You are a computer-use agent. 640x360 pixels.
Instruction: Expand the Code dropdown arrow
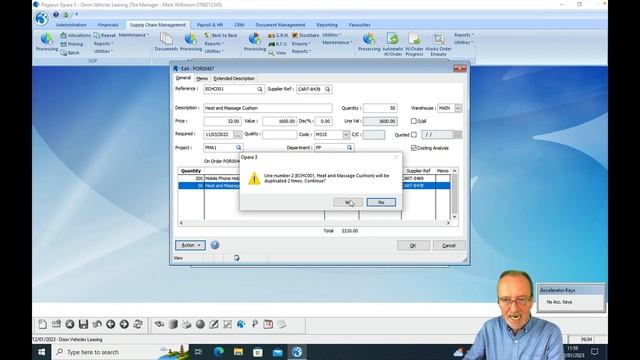346,135
